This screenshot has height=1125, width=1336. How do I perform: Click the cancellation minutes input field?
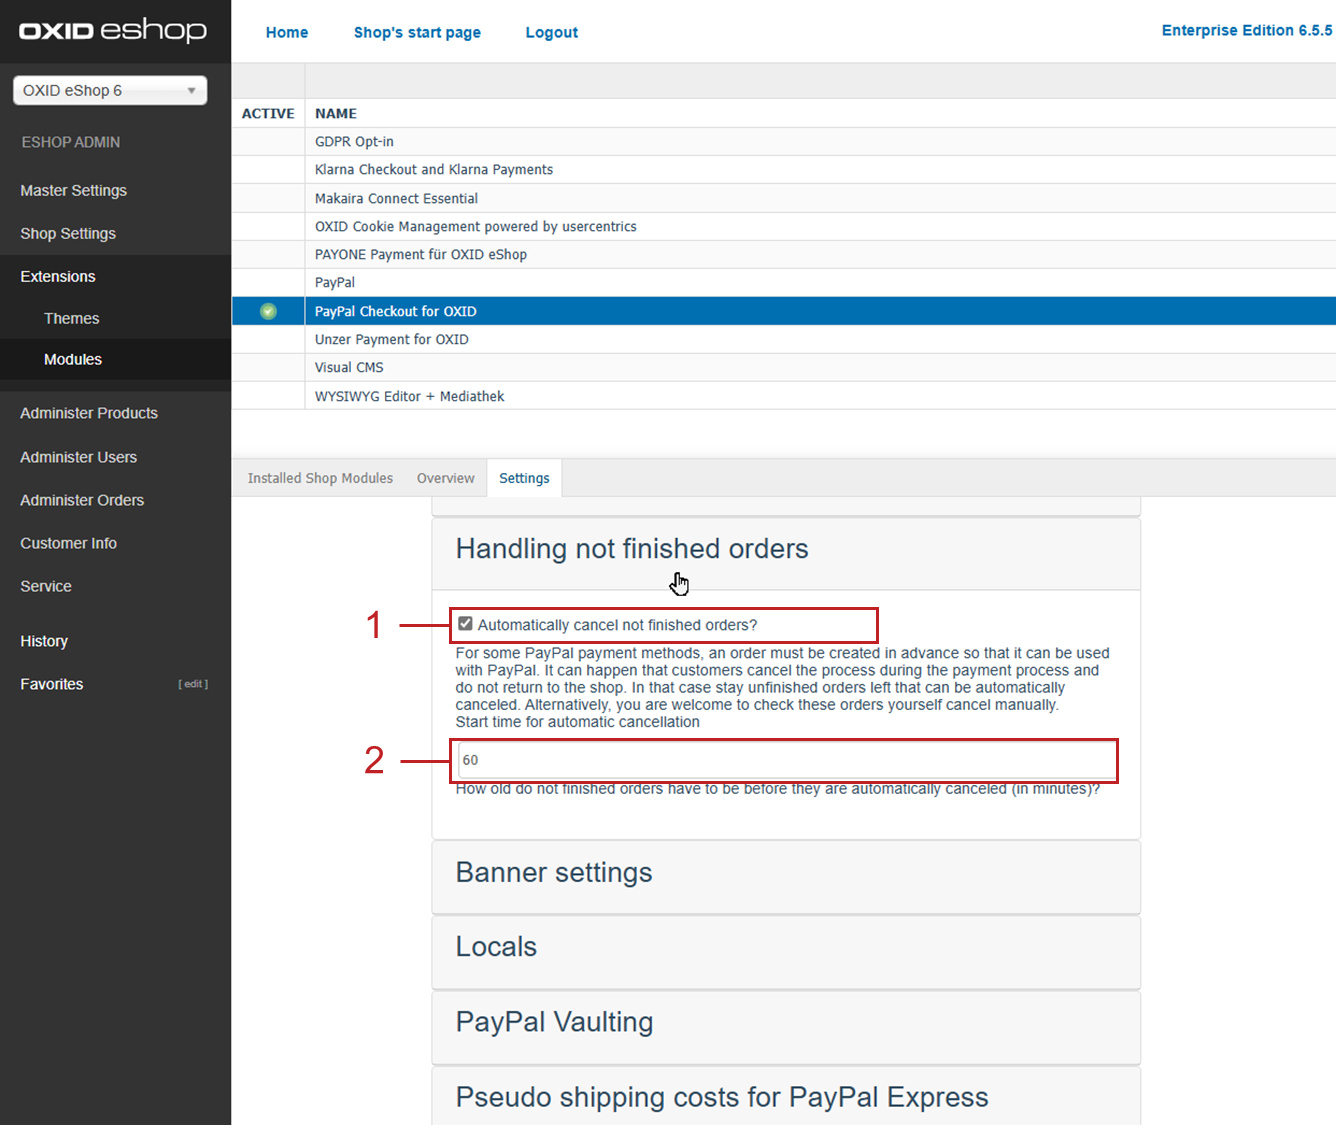pos(786,760)
